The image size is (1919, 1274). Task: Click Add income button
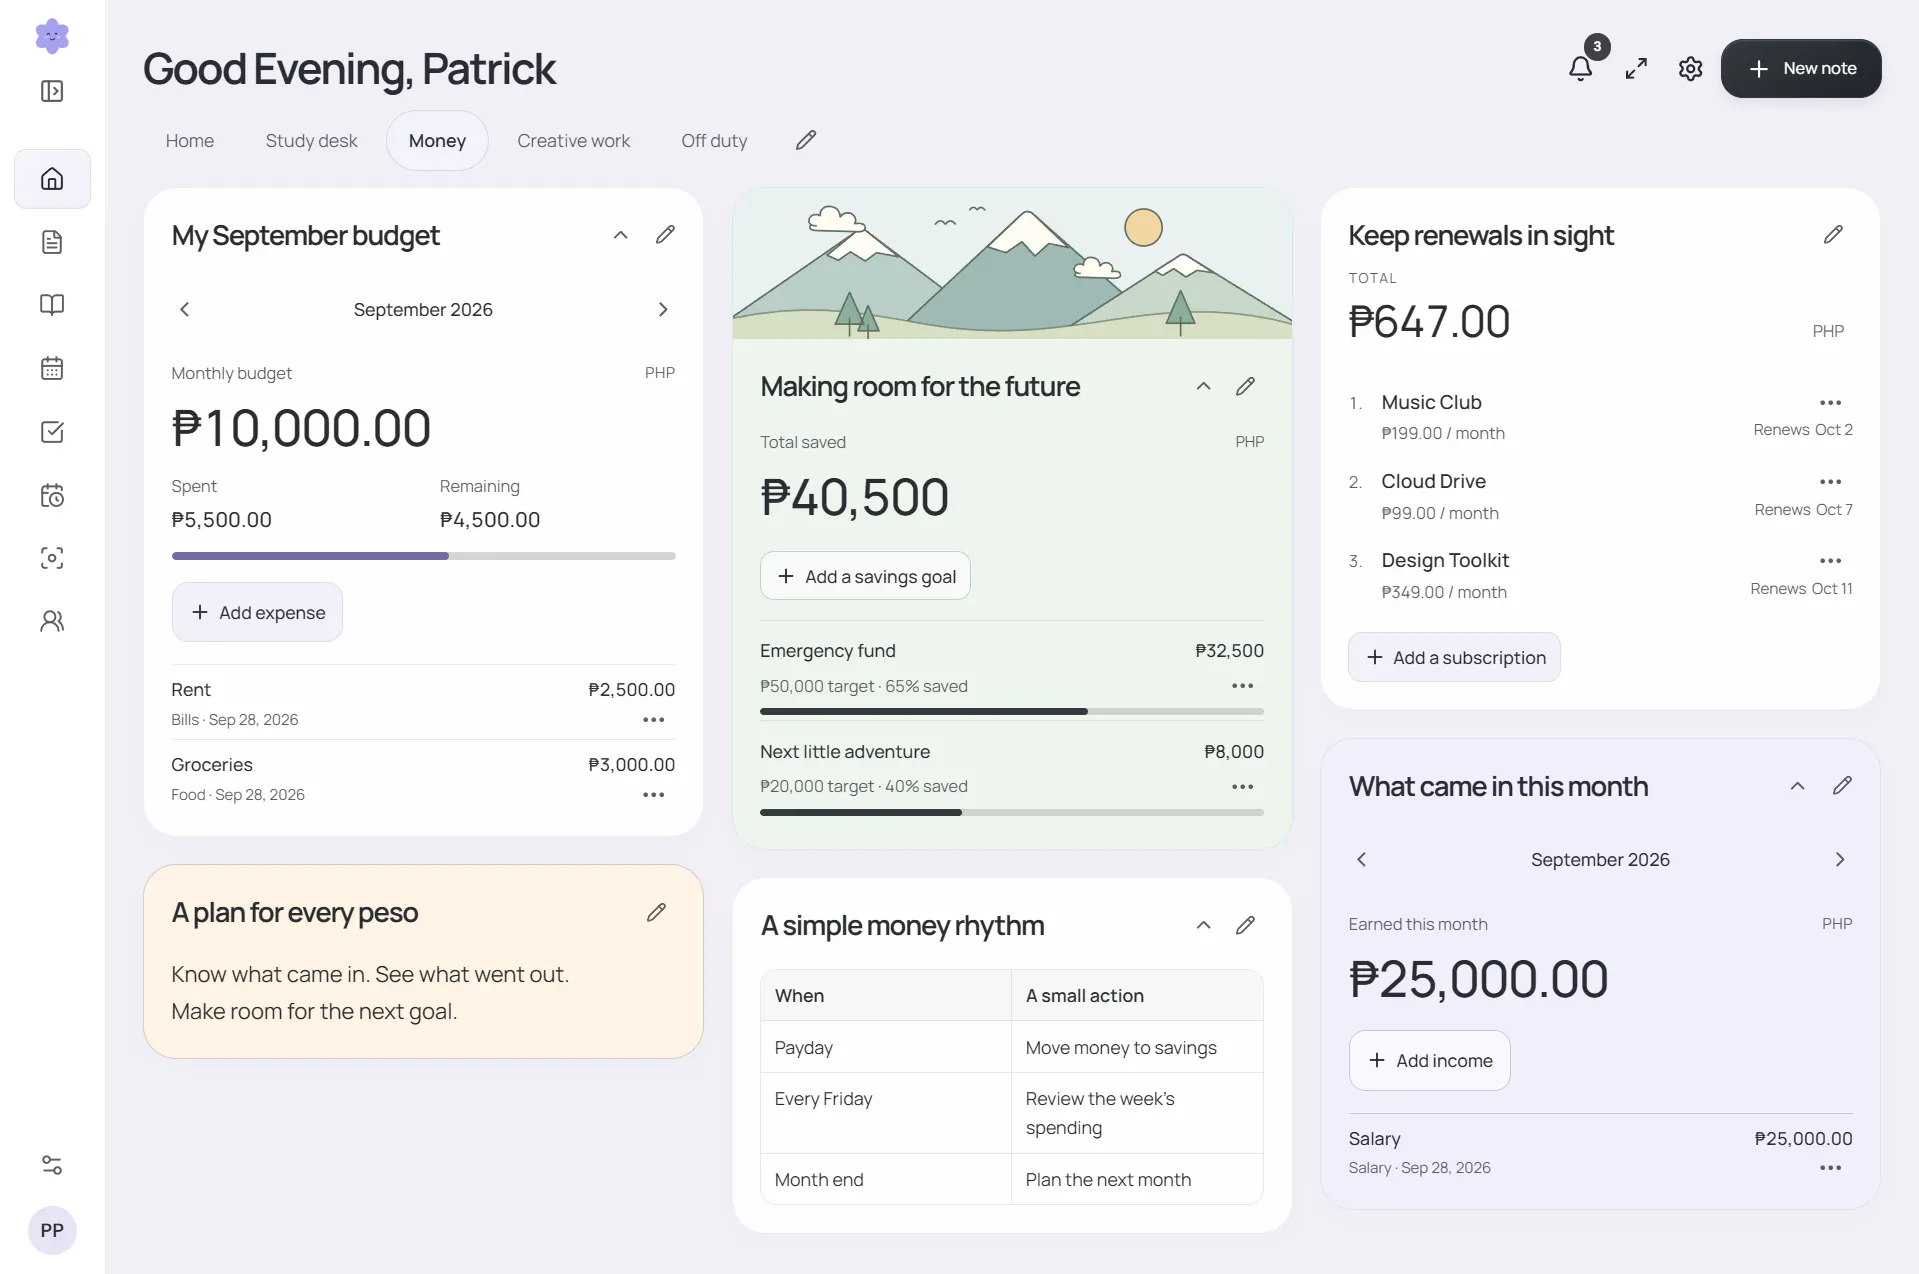(1429, 1060)
